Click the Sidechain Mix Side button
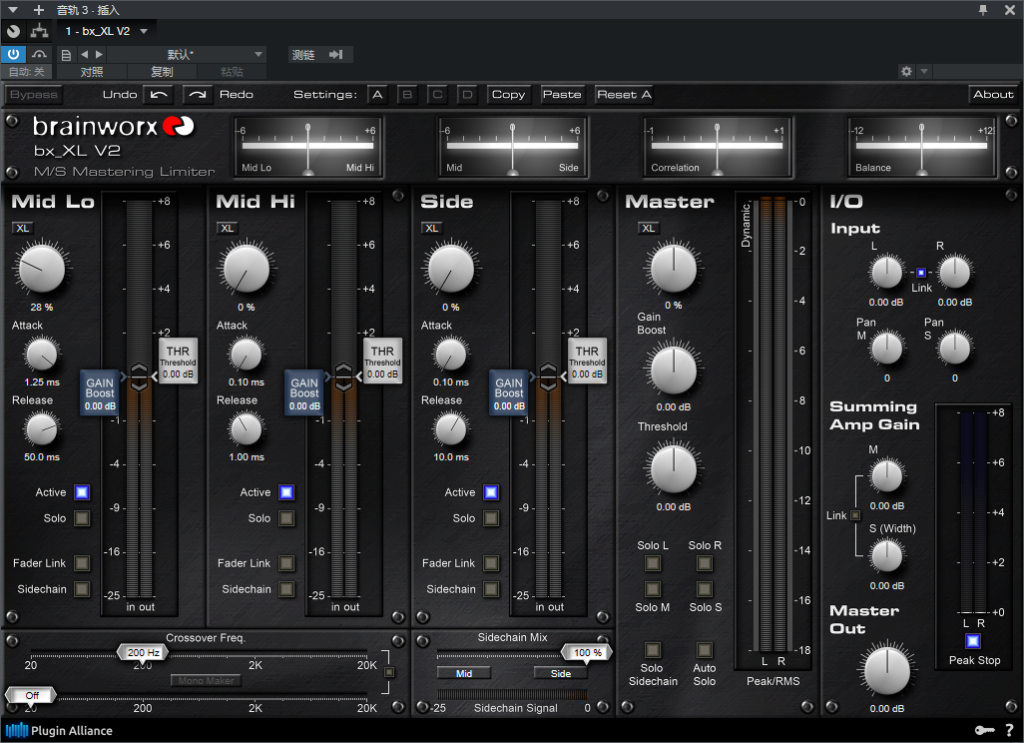This screenshot has height=743, width=1024. pyautogui.click(x=560, y=673)
